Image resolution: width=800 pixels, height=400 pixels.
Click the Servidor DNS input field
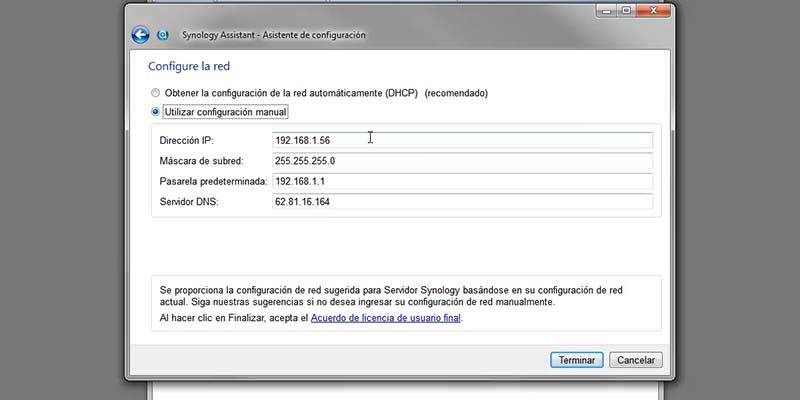point(462,202)
